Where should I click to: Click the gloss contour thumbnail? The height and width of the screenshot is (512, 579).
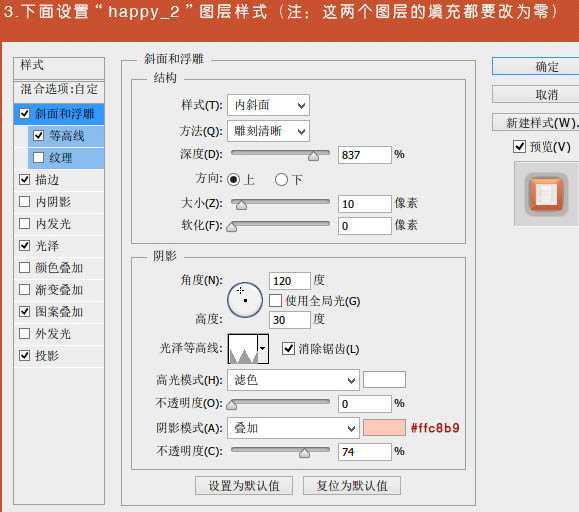[243, 349]
